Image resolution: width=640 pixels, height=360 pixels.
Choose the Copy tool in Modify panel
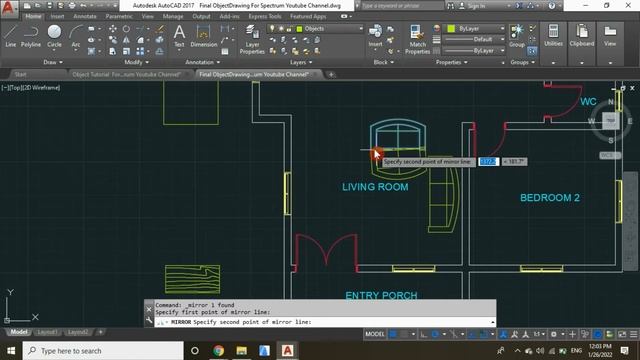click(x=113, y=40)
